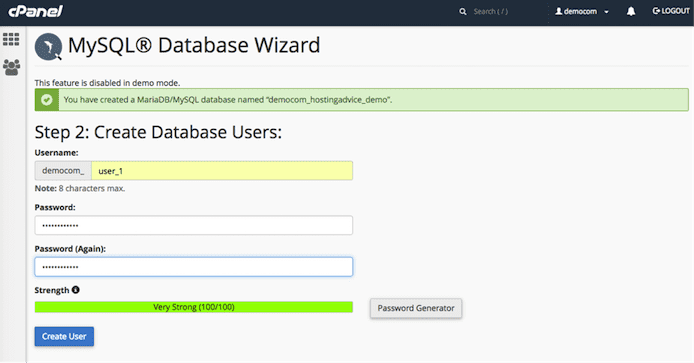Open the User Manager people icon
This screenshot has height=363, width=694.
point(12,67)
